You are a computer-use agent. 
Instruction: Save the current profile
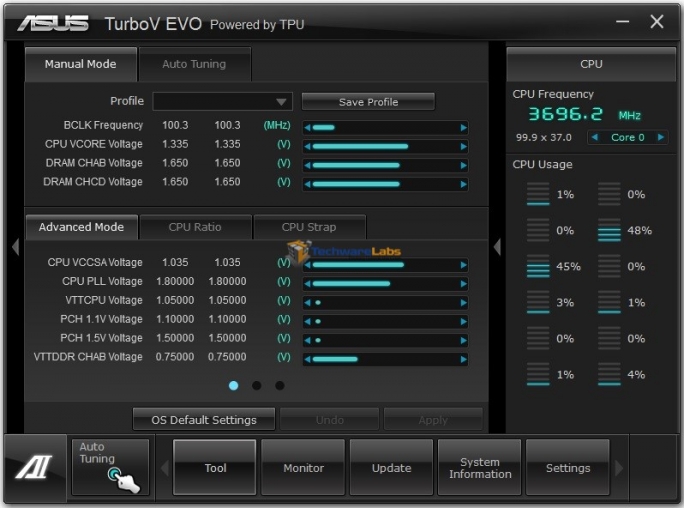[368, 102]
